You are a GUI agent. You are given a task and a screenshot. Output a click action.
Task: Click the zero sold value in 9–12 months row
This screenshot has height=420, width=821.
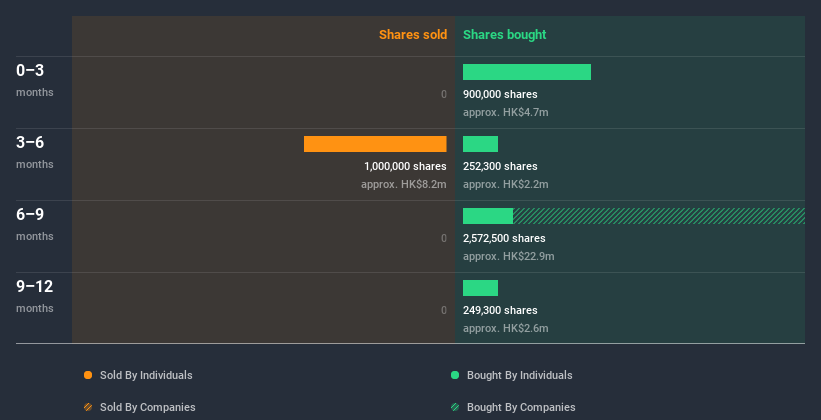pyautogui.click(x=444, y=311)
